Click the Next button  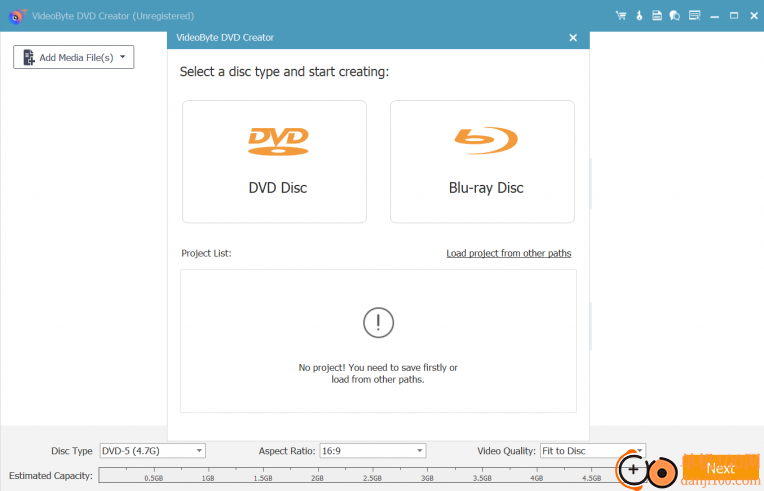(x=721, y=469)
